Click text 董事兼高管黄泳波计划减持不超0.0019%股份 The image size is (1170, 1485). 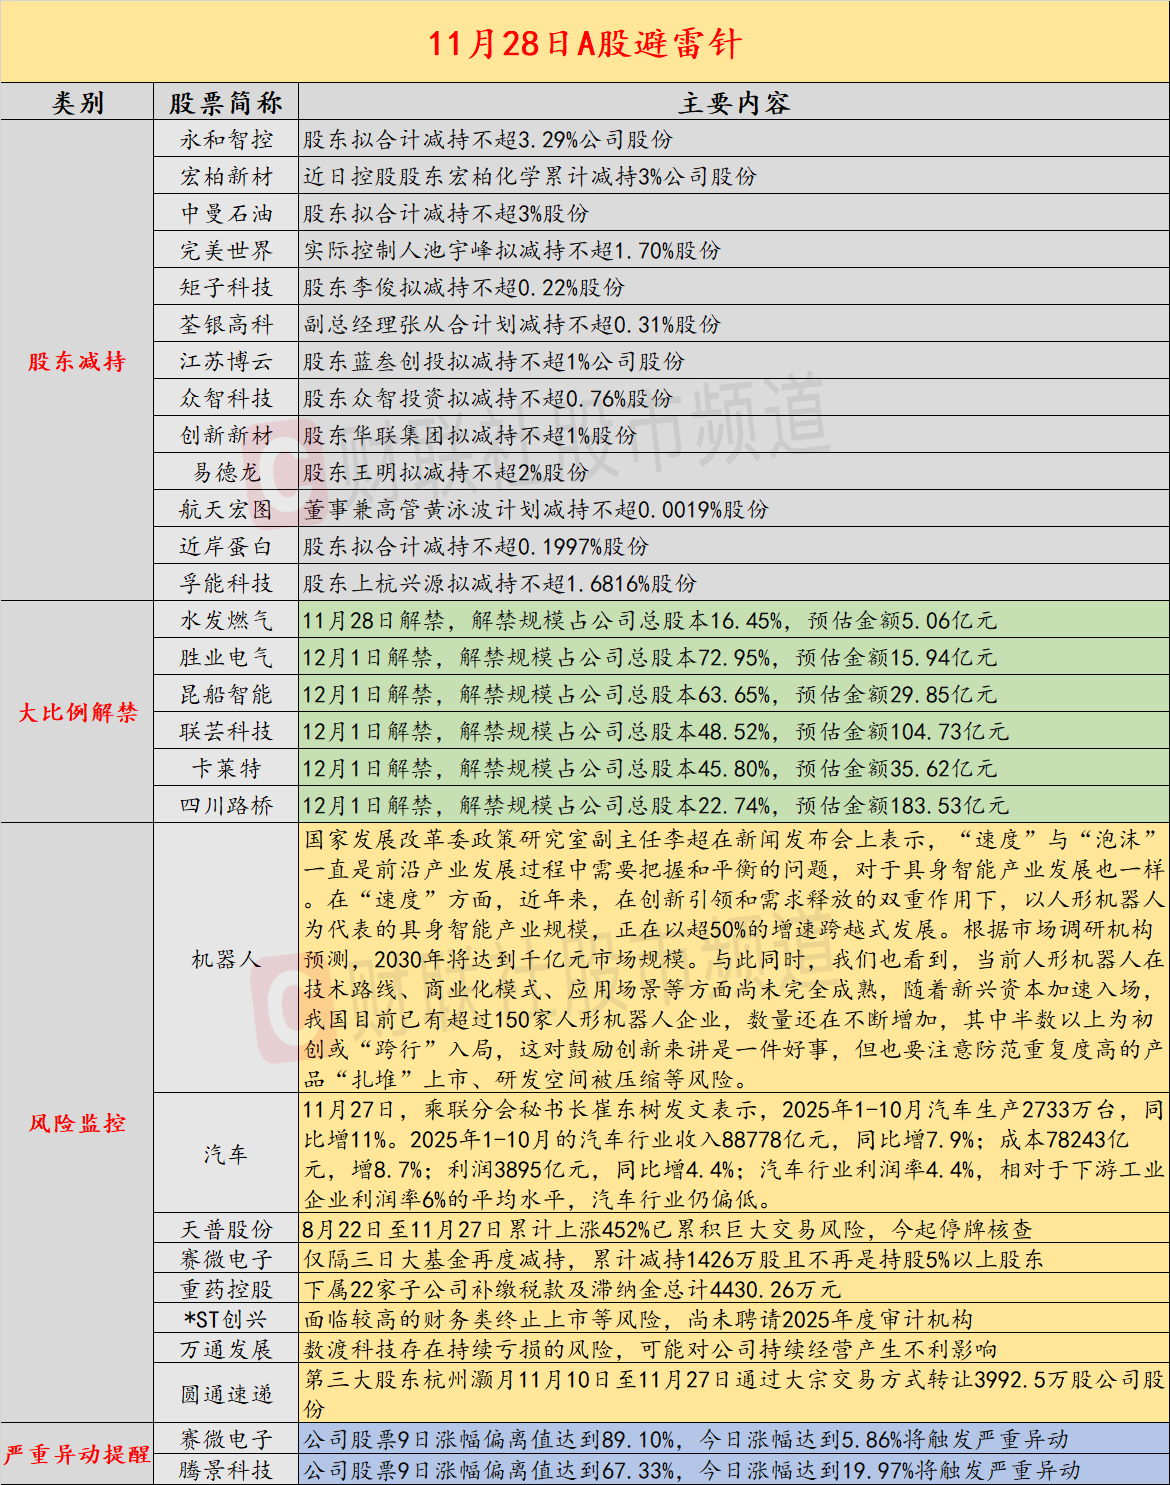click(x=536, y=510)
